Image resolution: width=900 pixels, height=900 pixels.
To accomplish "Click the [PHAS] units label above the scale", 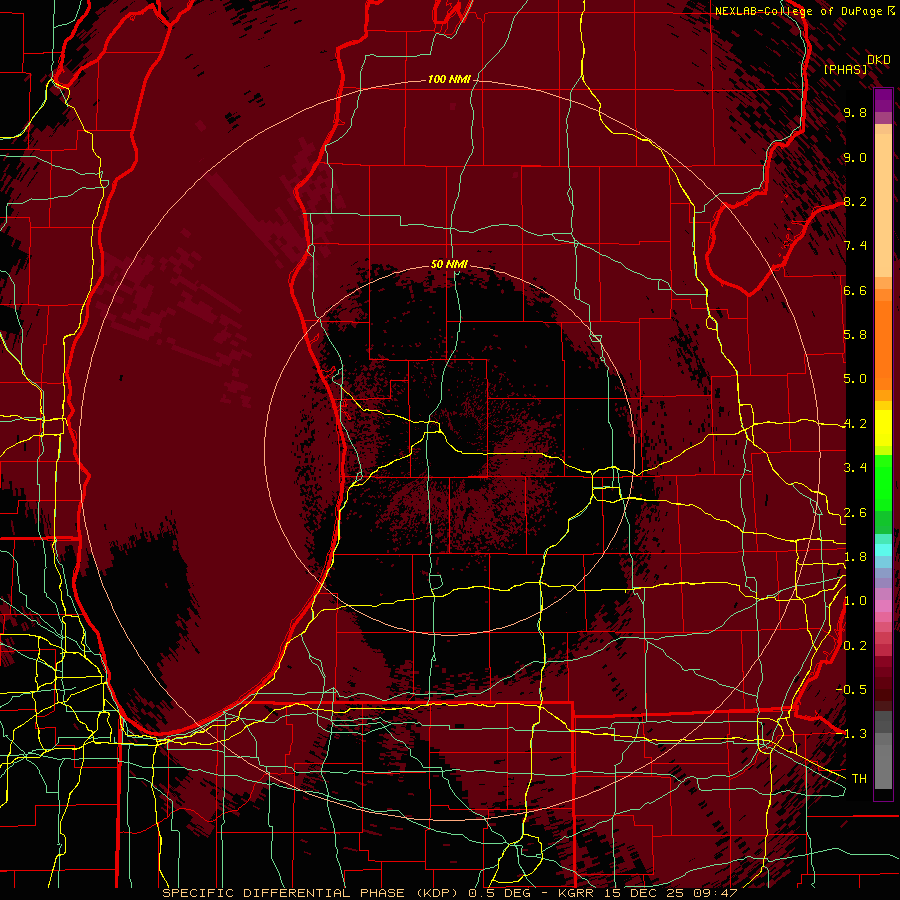I will pyautogui.click(x=845, y=70).
